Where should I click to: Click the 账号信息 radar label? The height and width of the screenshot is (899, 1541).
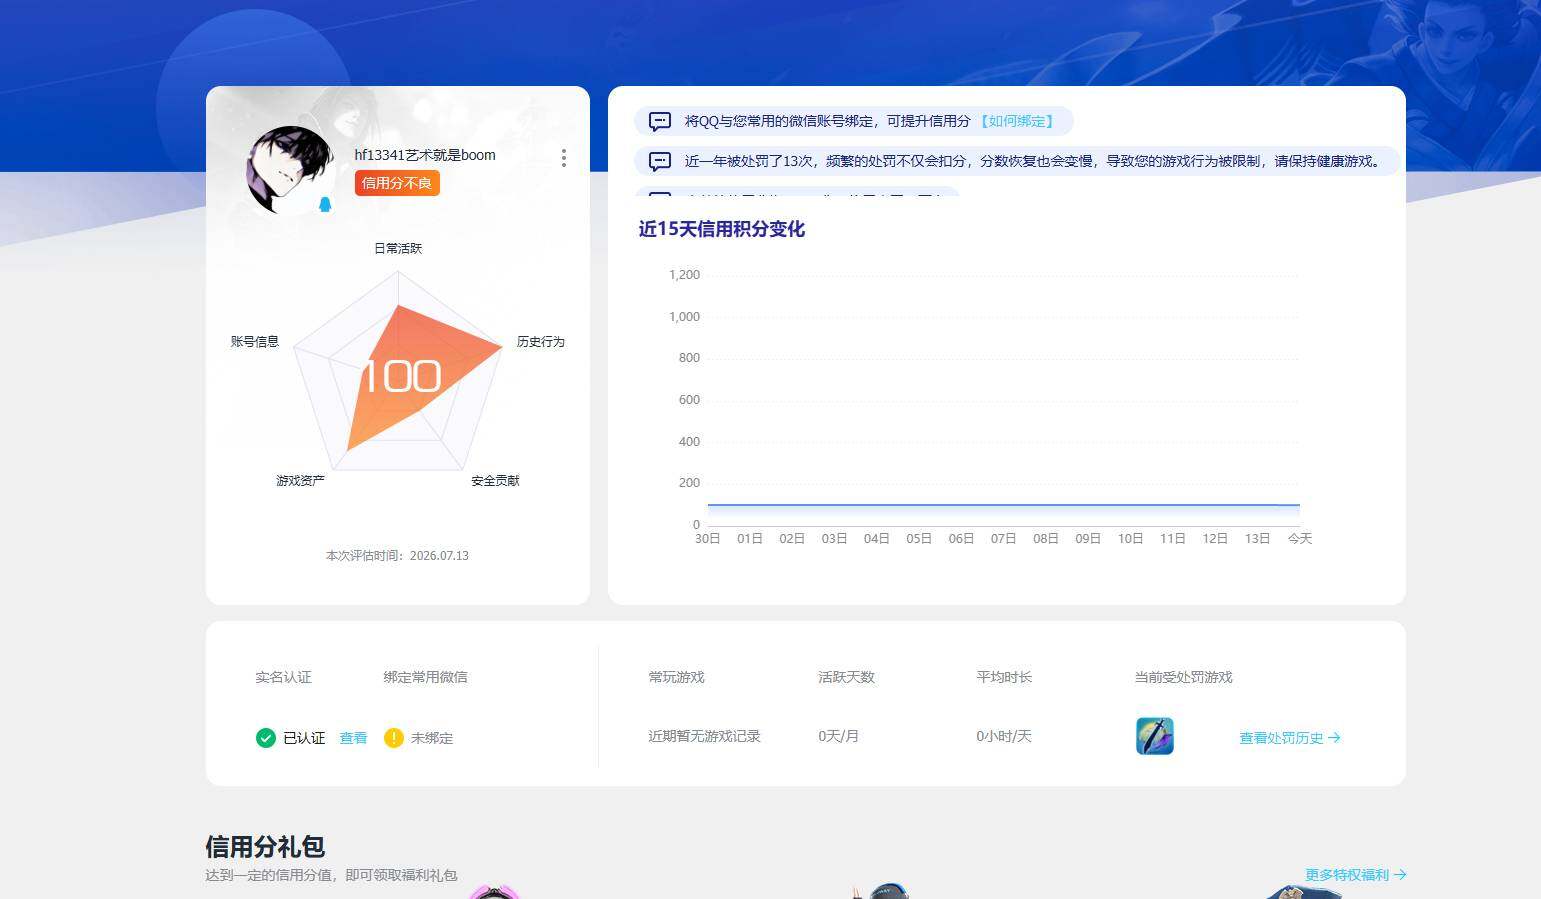click(x=255, y=342)
